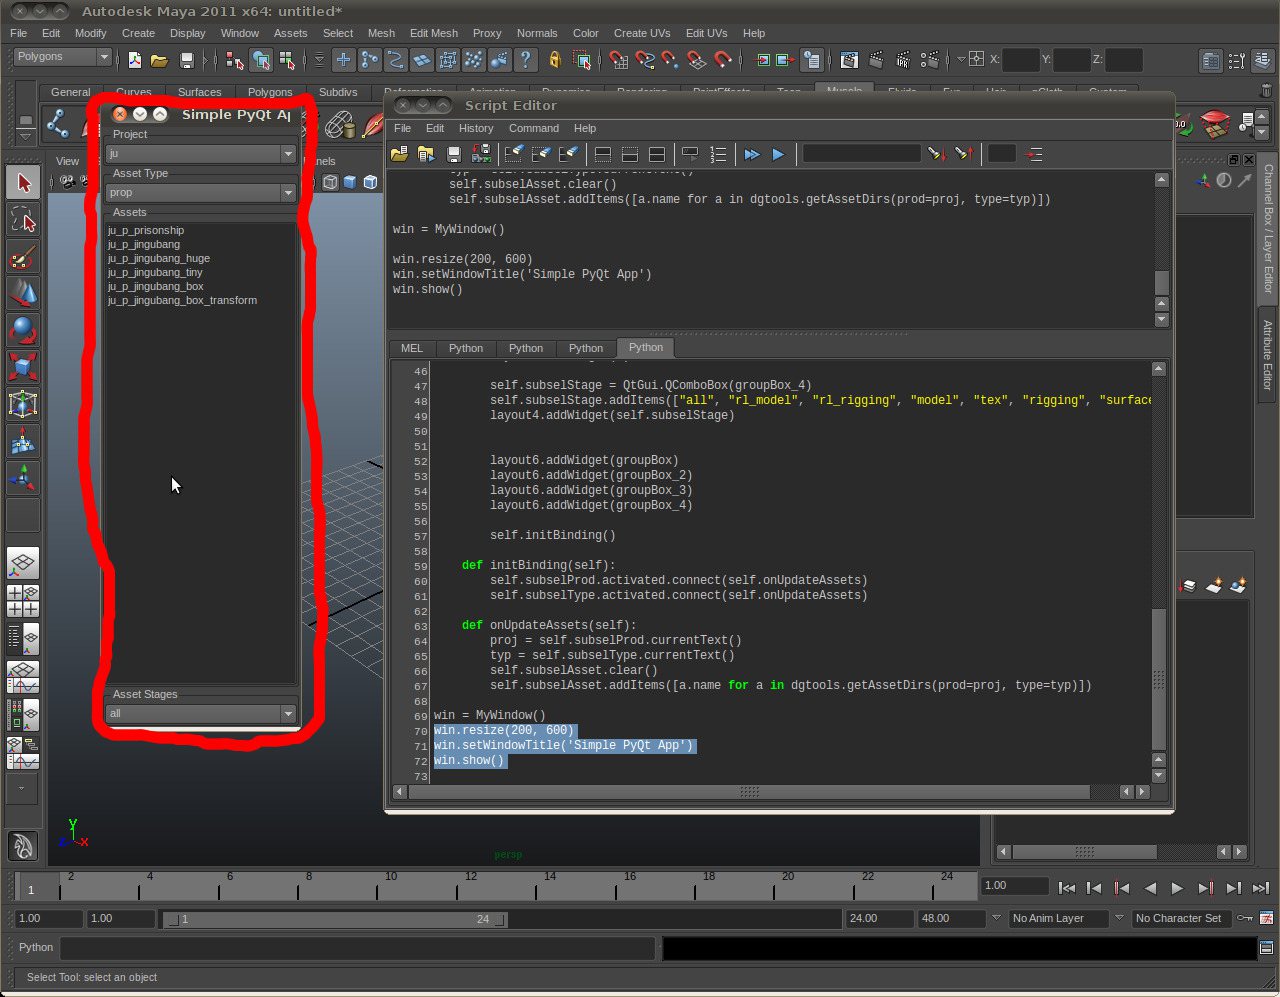Open the No Character Set dropdown
1280x997 pixels.
(x=1182, y=918)
